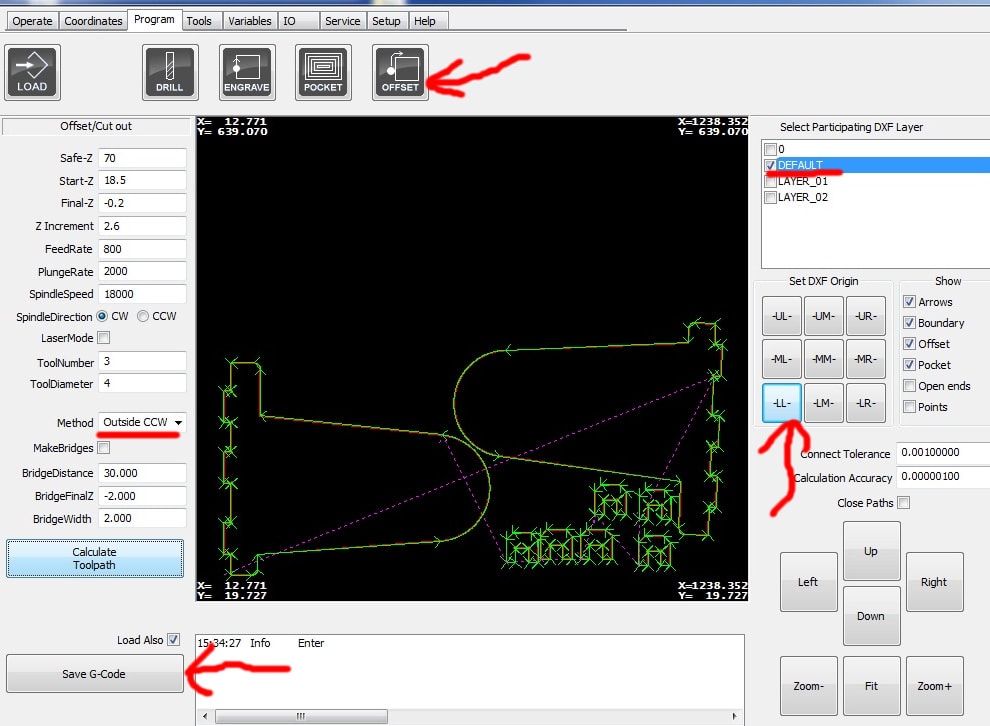The image size is (990, 726).
Task: Check the LAYER_02 checkbox
Action: click(770, 197)
